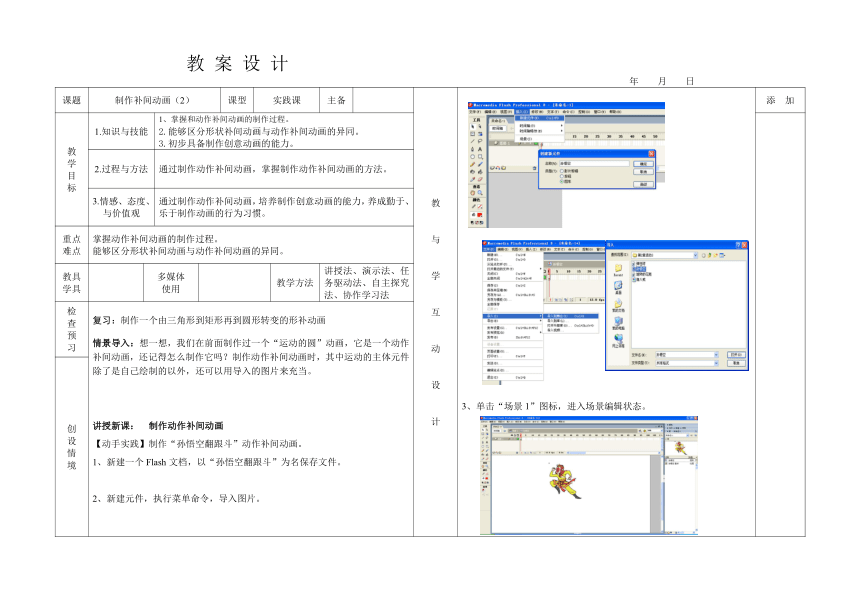Open the File menu in middle Flash screenshot
The height and width of the screenshot is (589, 860).
point(488,249)
